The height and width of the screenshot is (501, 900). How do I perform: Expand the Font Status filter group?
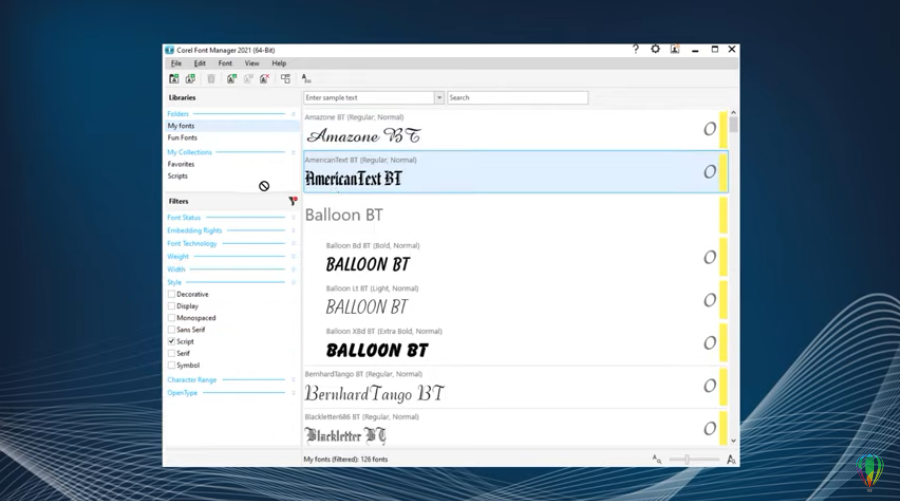tap(293, 218)
